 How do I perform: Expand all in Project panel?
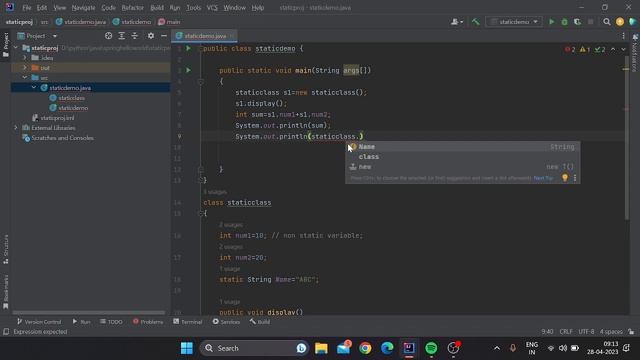122,36
